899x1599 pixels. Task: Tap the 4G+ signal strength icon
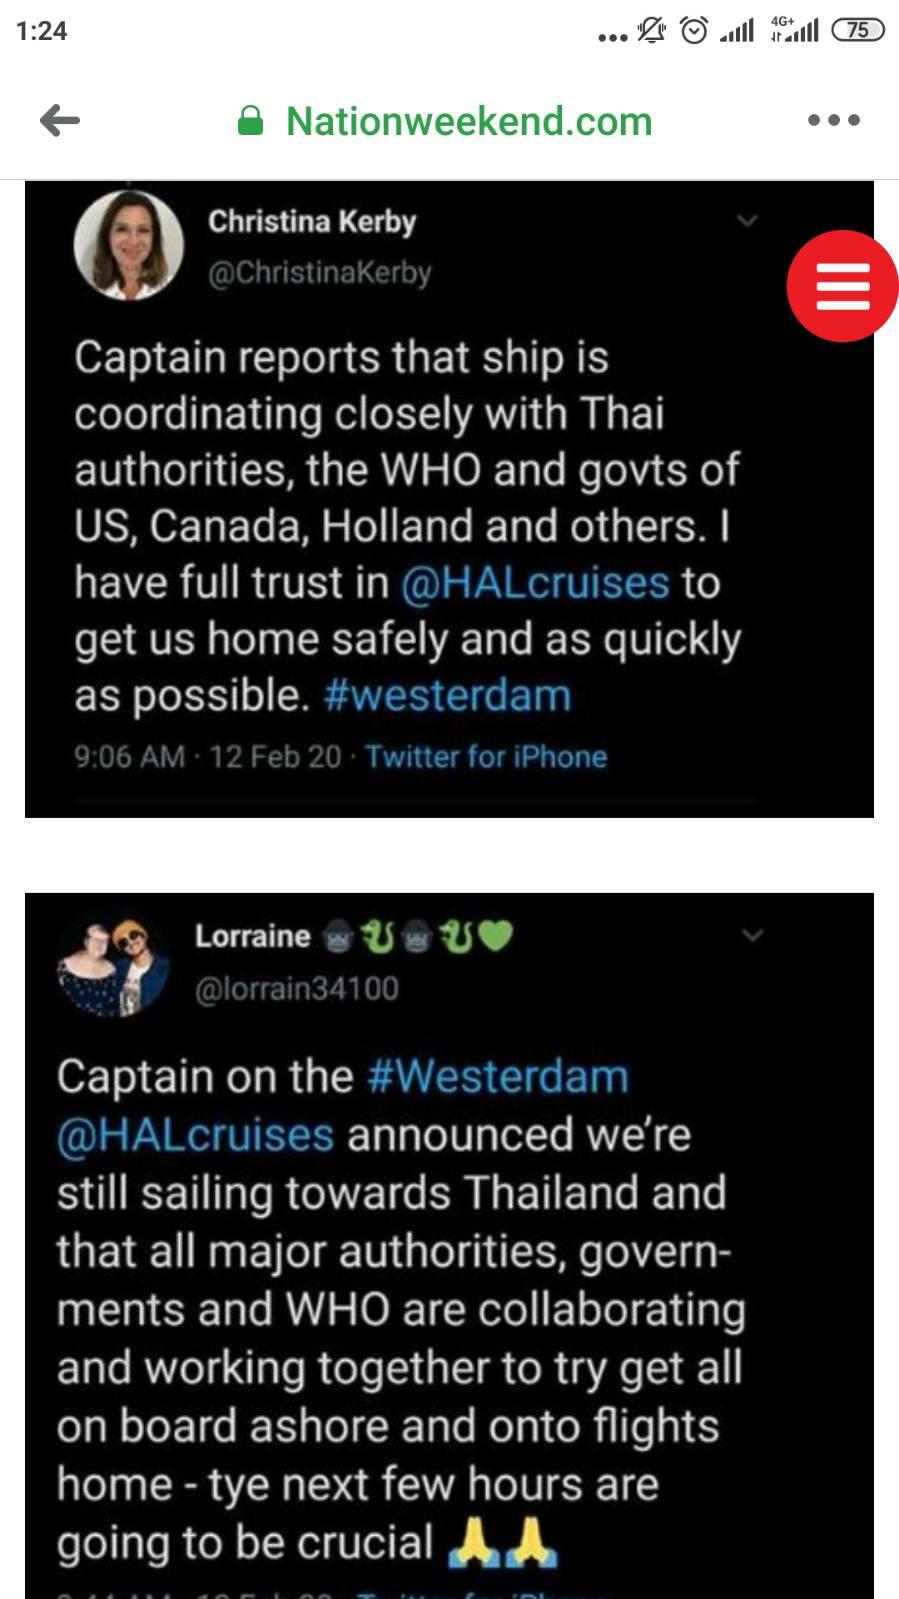click(x=794, y=30)
